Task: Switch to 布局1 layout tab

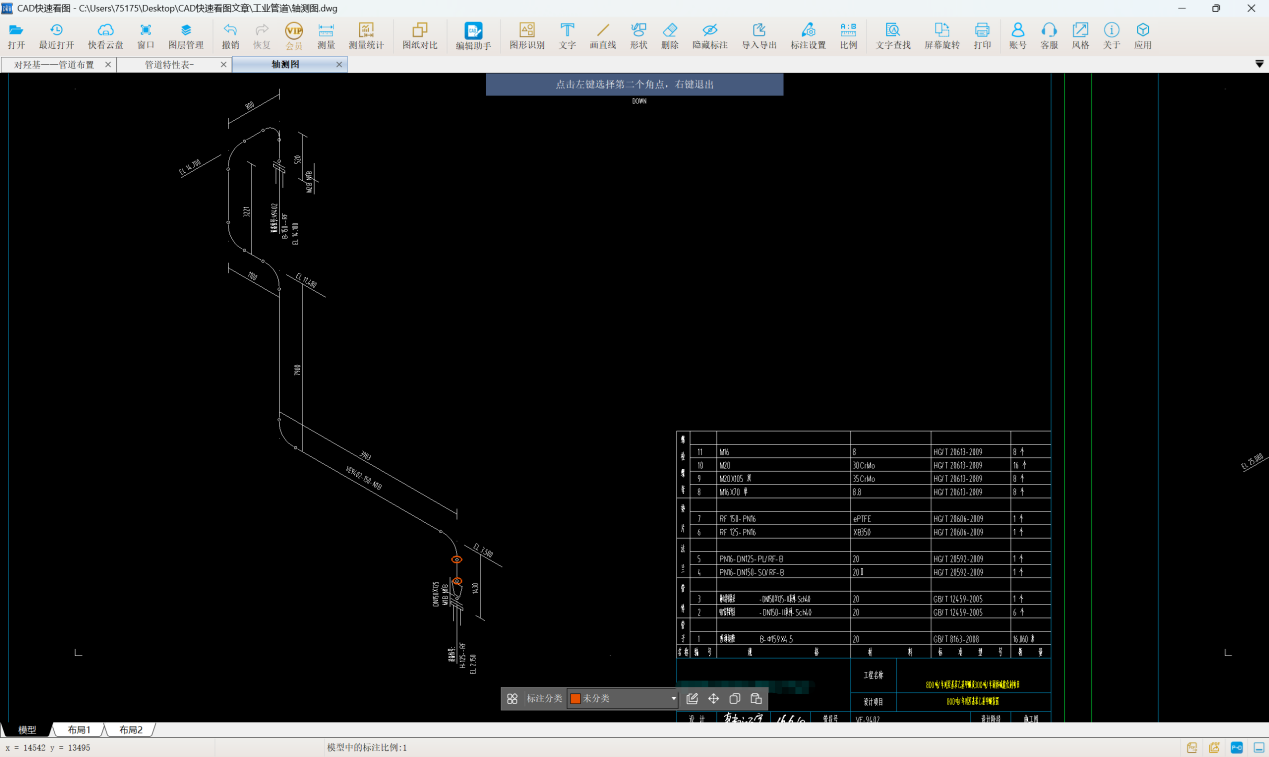Action: (79, 730)
